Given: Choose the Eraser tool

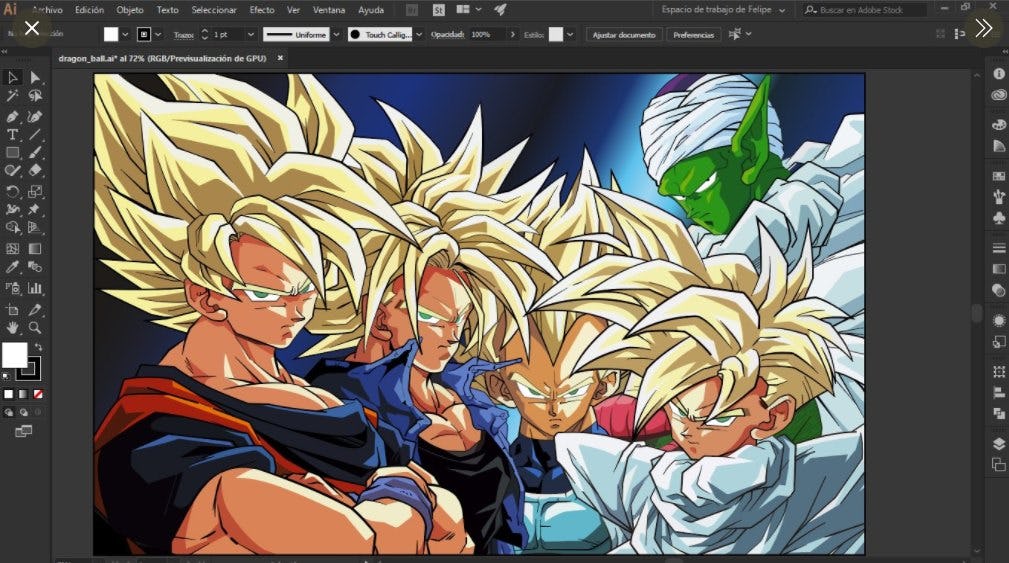Looking at the screenshot, I should pos(35,171).
